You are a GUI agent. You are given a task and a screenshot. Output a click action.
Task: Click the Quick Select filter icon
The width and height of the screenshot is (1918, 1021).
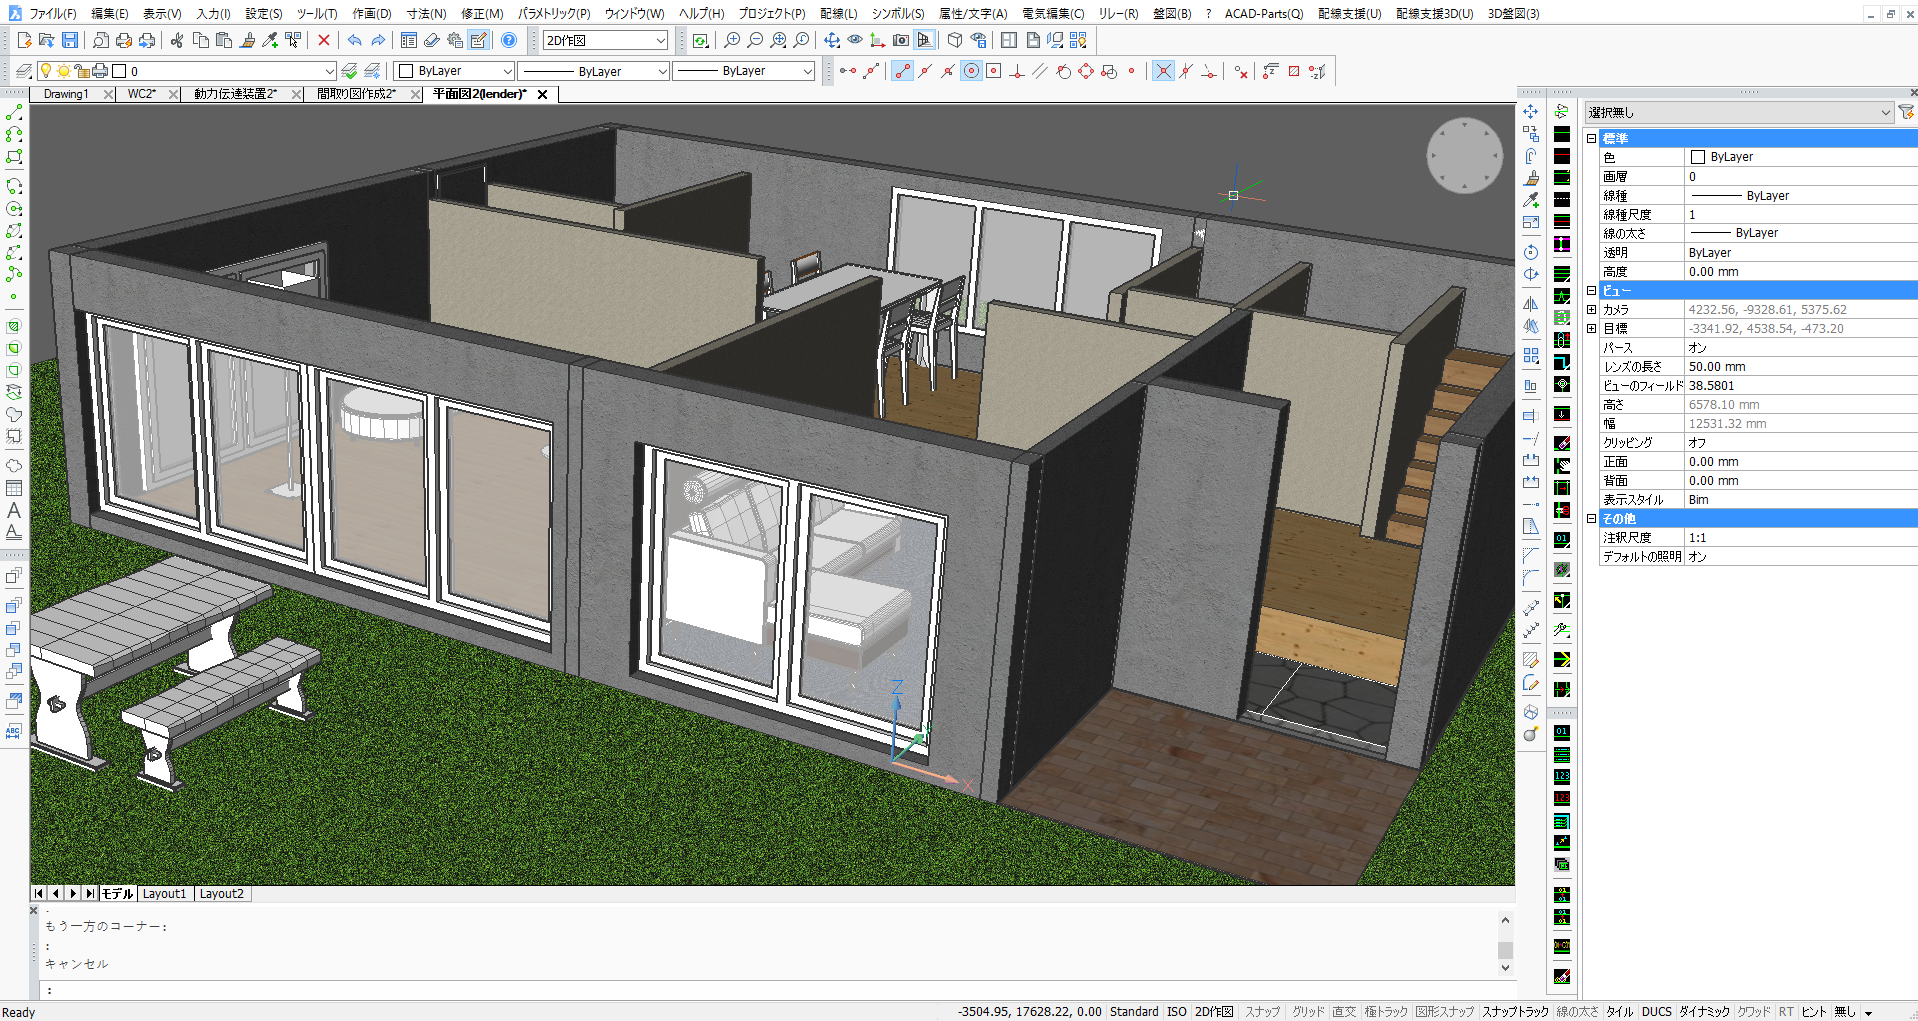pyautogui.click(x=1906, y=112)
